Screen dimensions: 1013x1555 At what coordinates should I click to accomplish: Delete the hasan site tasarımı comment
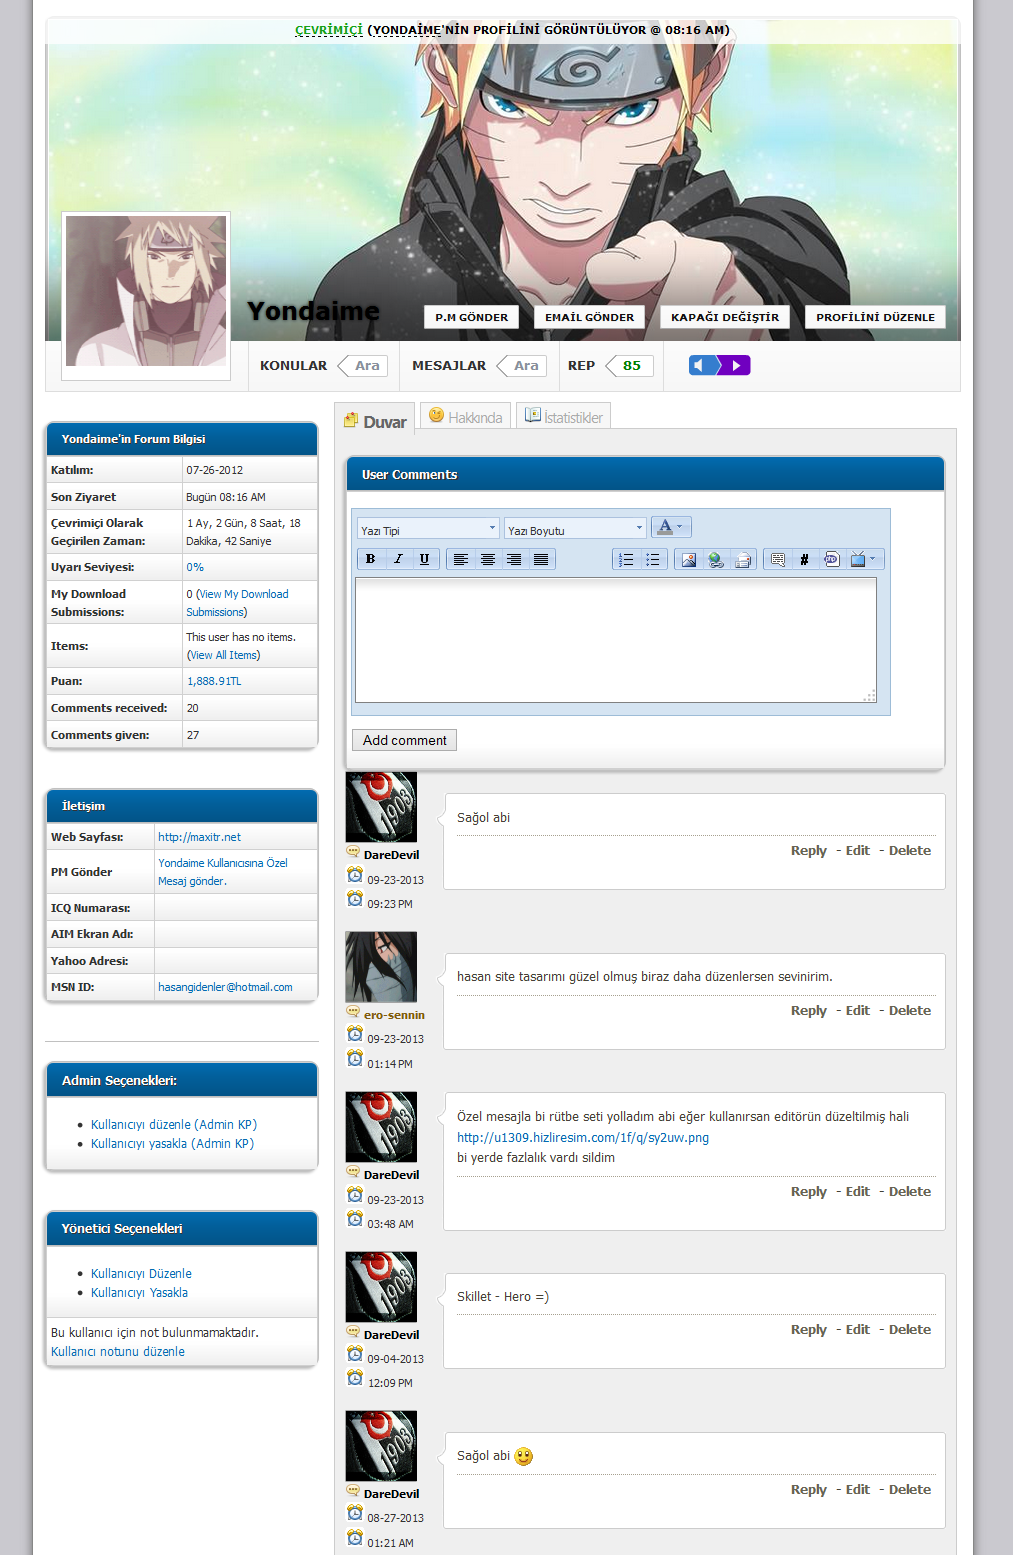pyautogui.click(x=910, y=1011)
